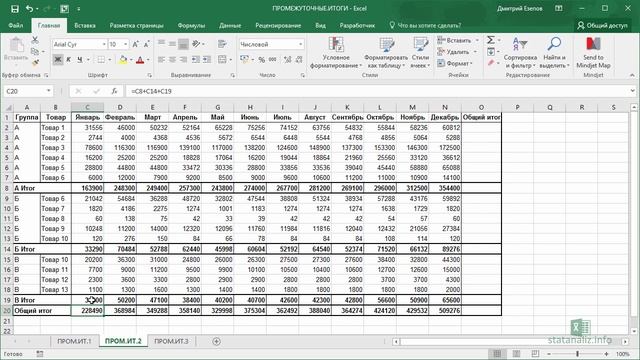640x360 pixels.
Task: Click the Формат cells button
Action: click(455, 63)
